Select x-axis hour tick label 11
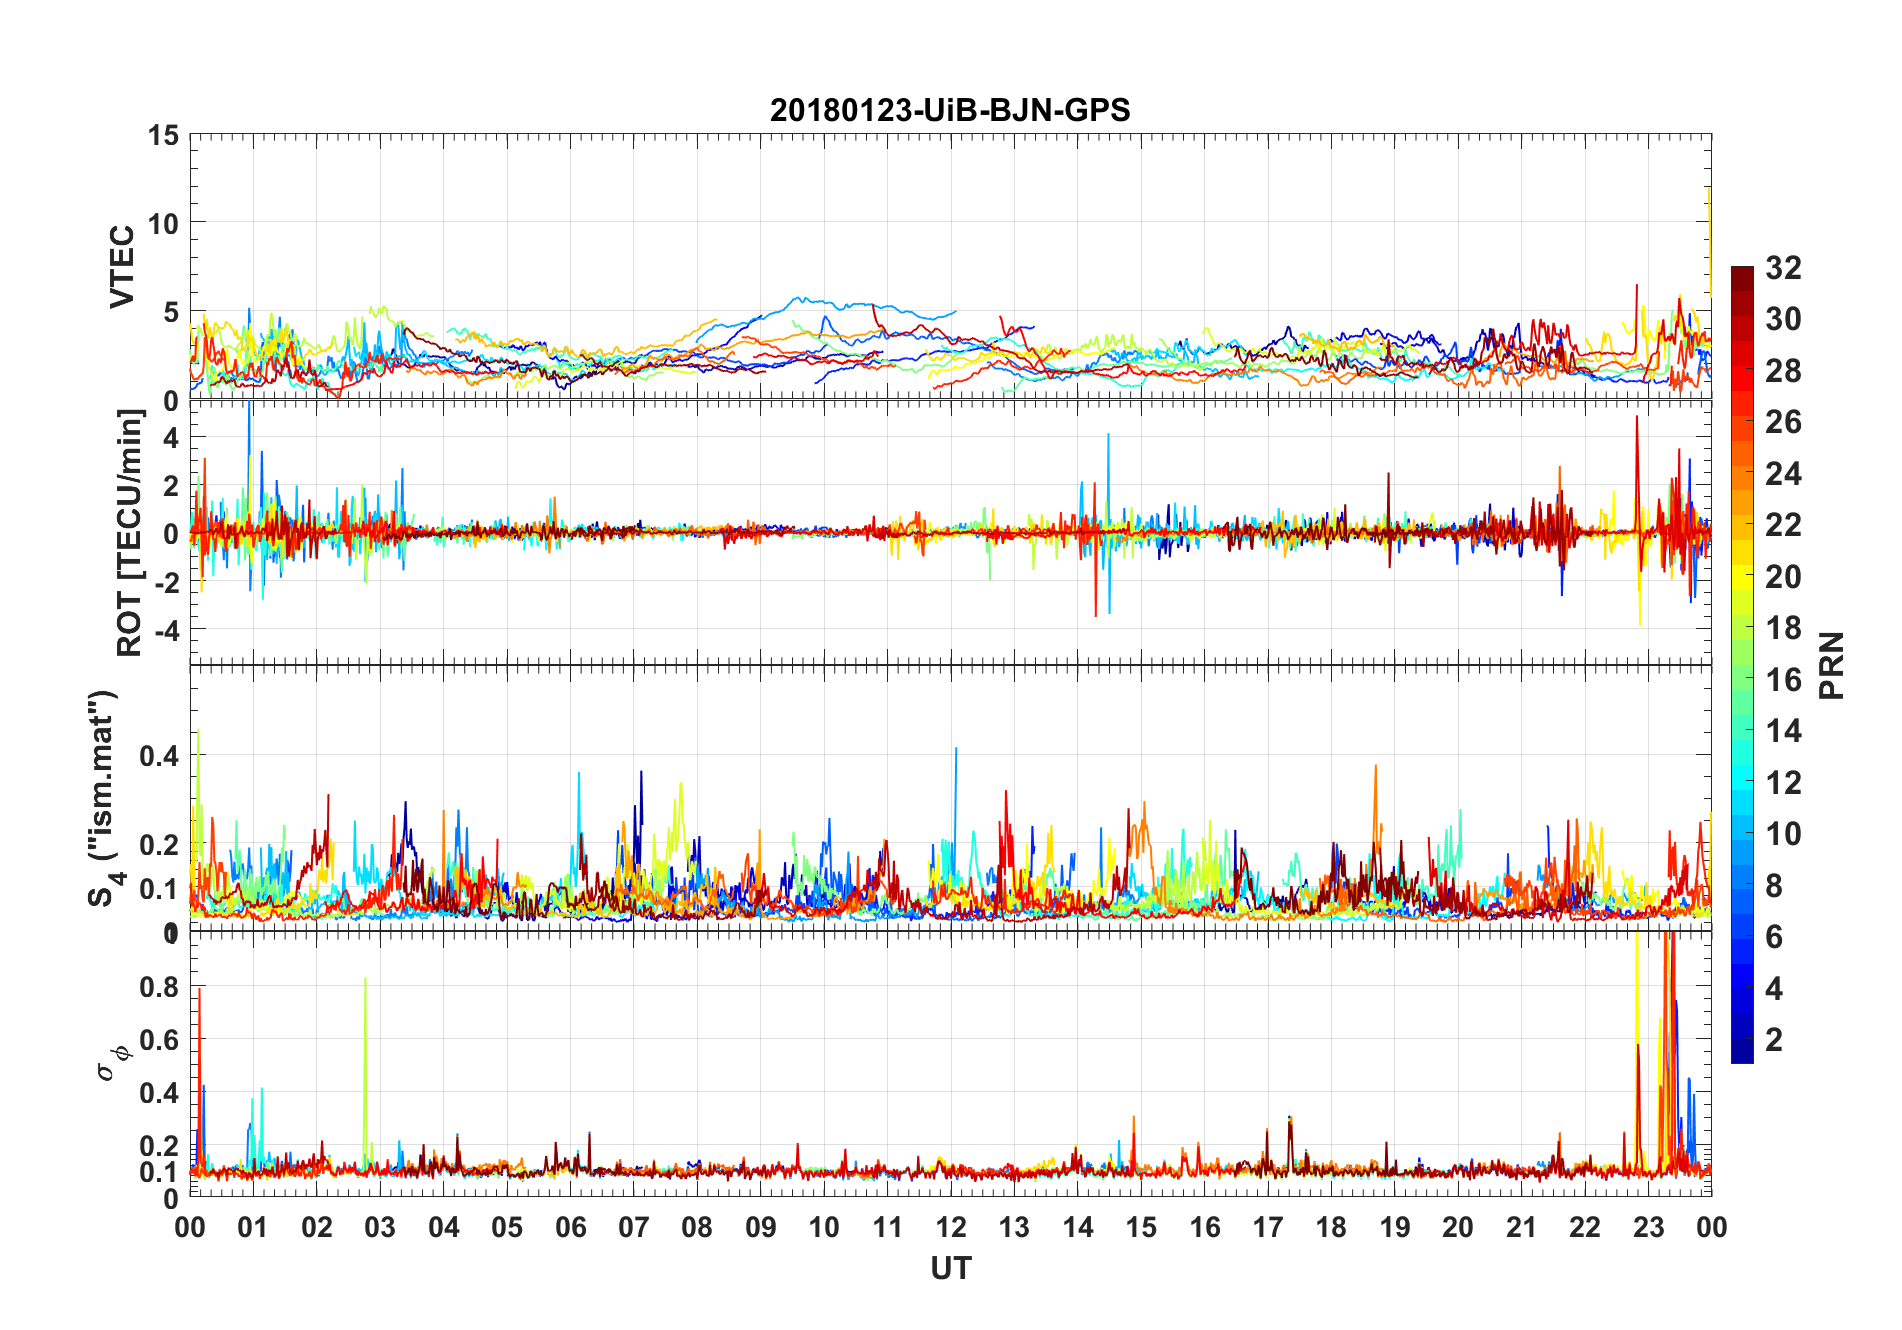This screenshot has height=1330, width=1902. (x=888, y=1227)
